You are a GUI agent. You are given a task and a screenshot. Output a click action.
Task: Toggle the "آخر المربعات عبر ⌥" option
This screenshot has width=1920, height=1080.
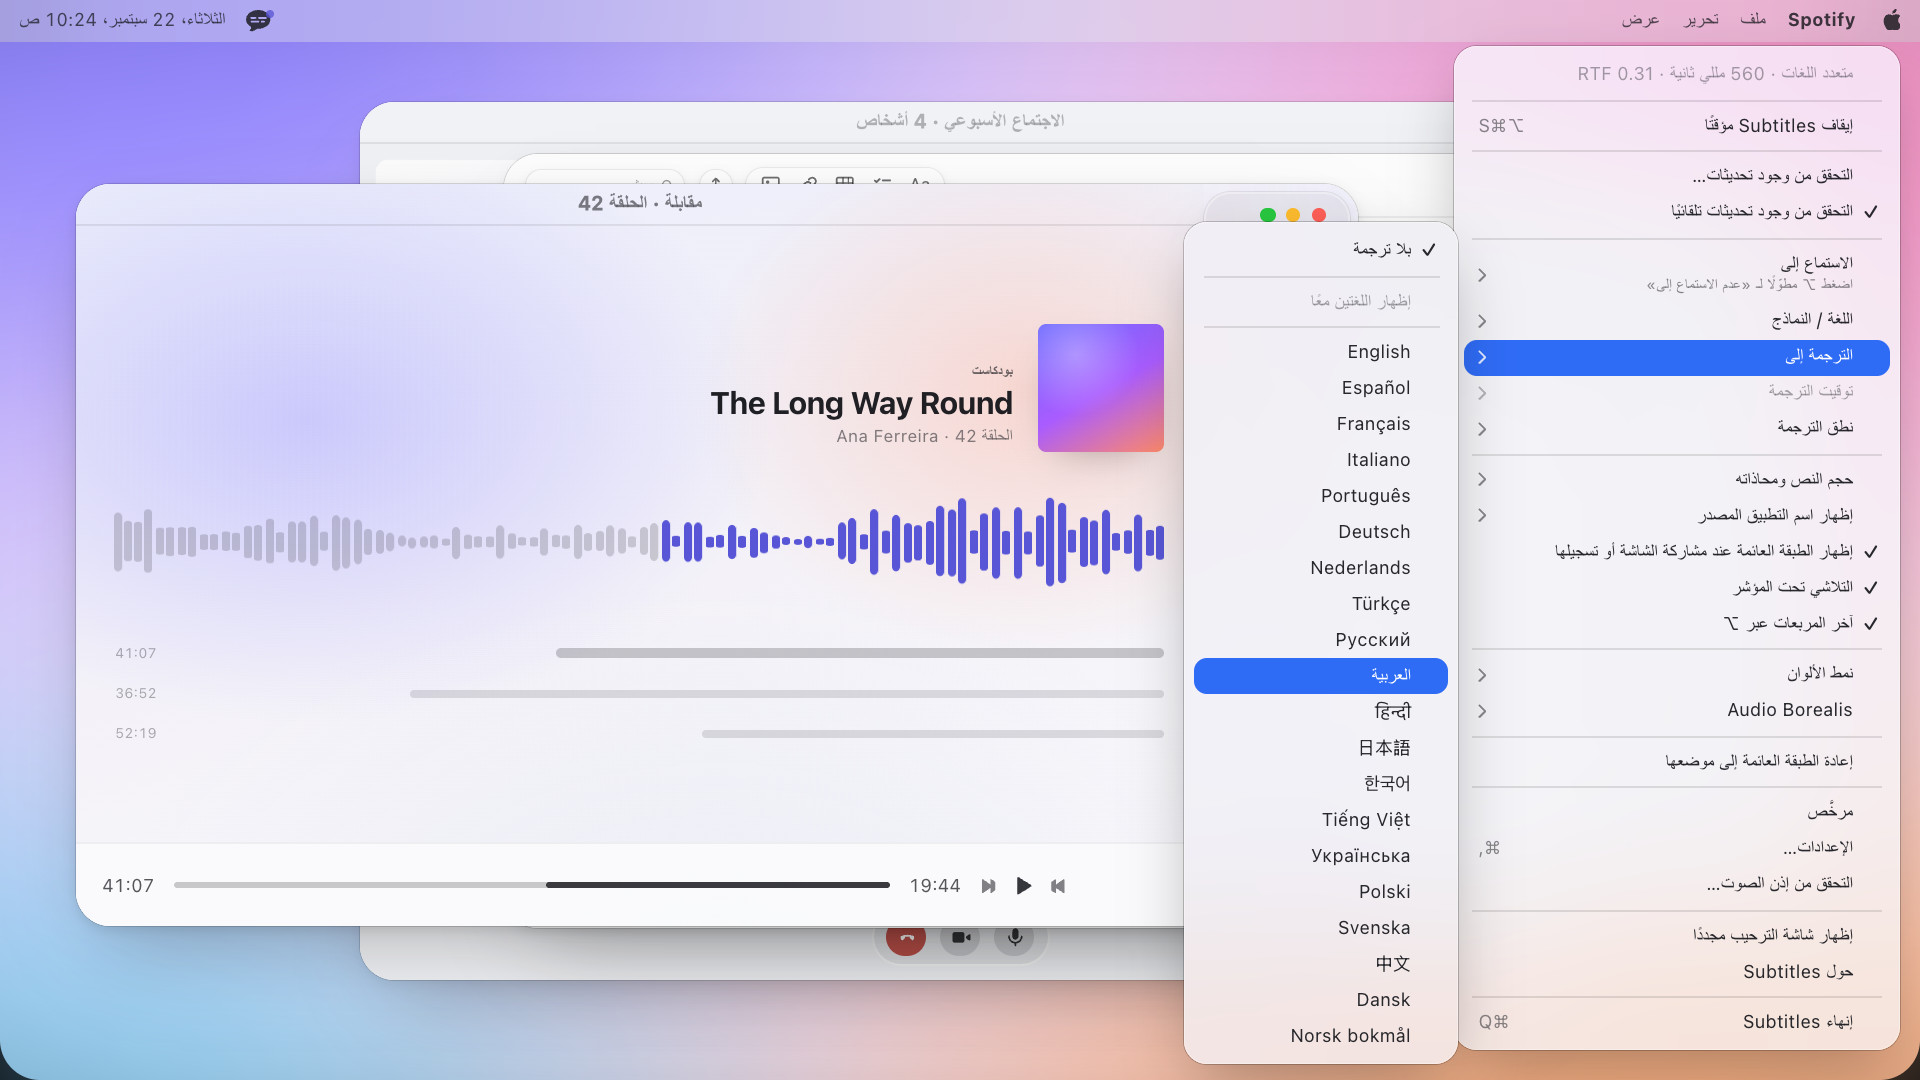coord(1677,624)
